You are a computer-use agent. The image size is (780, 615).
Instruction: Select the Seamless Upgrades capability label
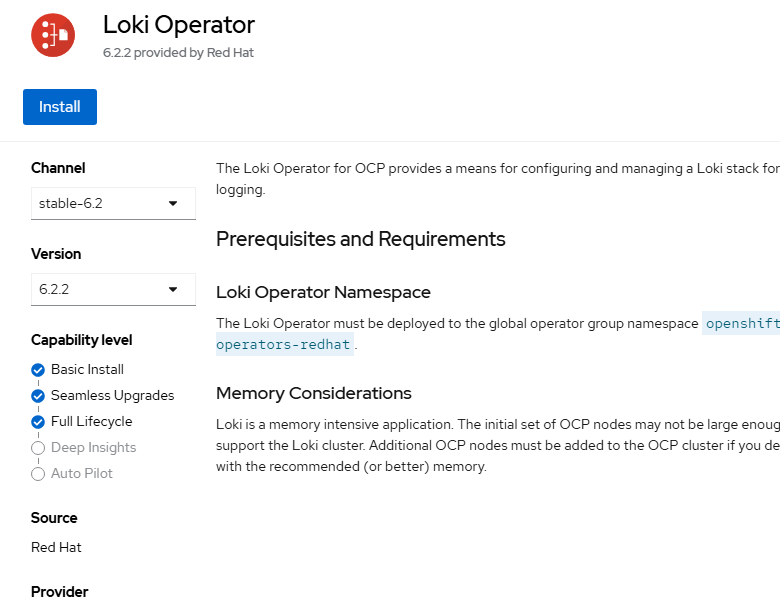point(112,395)
